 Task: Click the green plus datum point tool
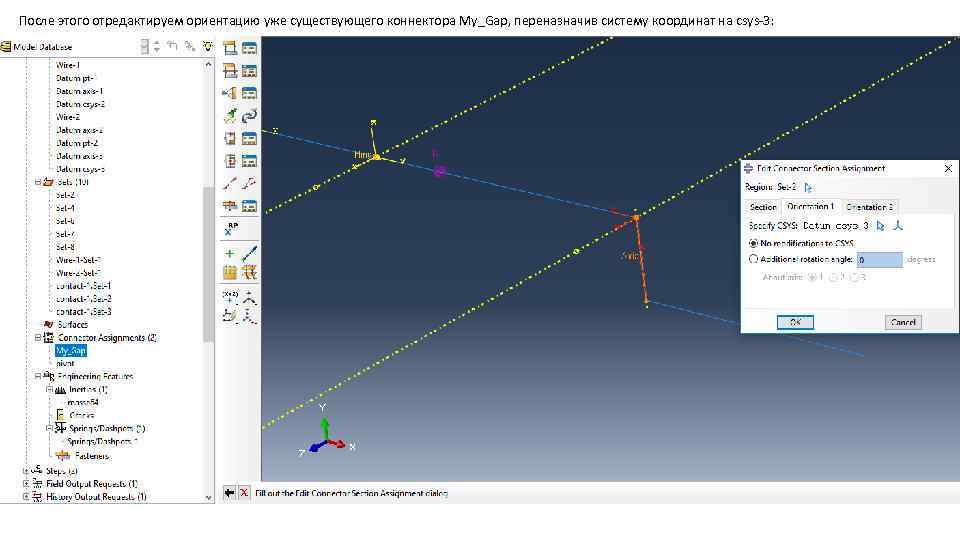click(x=230, y=253)
